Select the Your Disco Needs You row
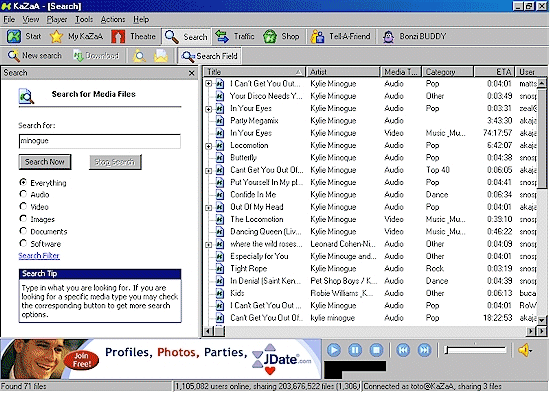Viewport: 550px width, 393px height. click(x=370, y=96)
